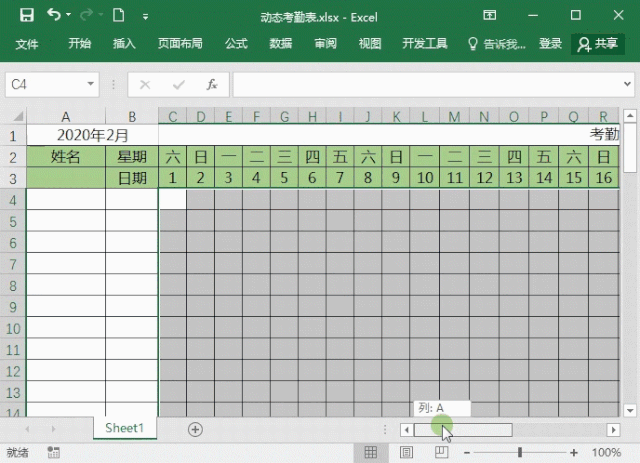640x463 pixels.
Task: Open the 数据 tab
Action: point(280,43)
